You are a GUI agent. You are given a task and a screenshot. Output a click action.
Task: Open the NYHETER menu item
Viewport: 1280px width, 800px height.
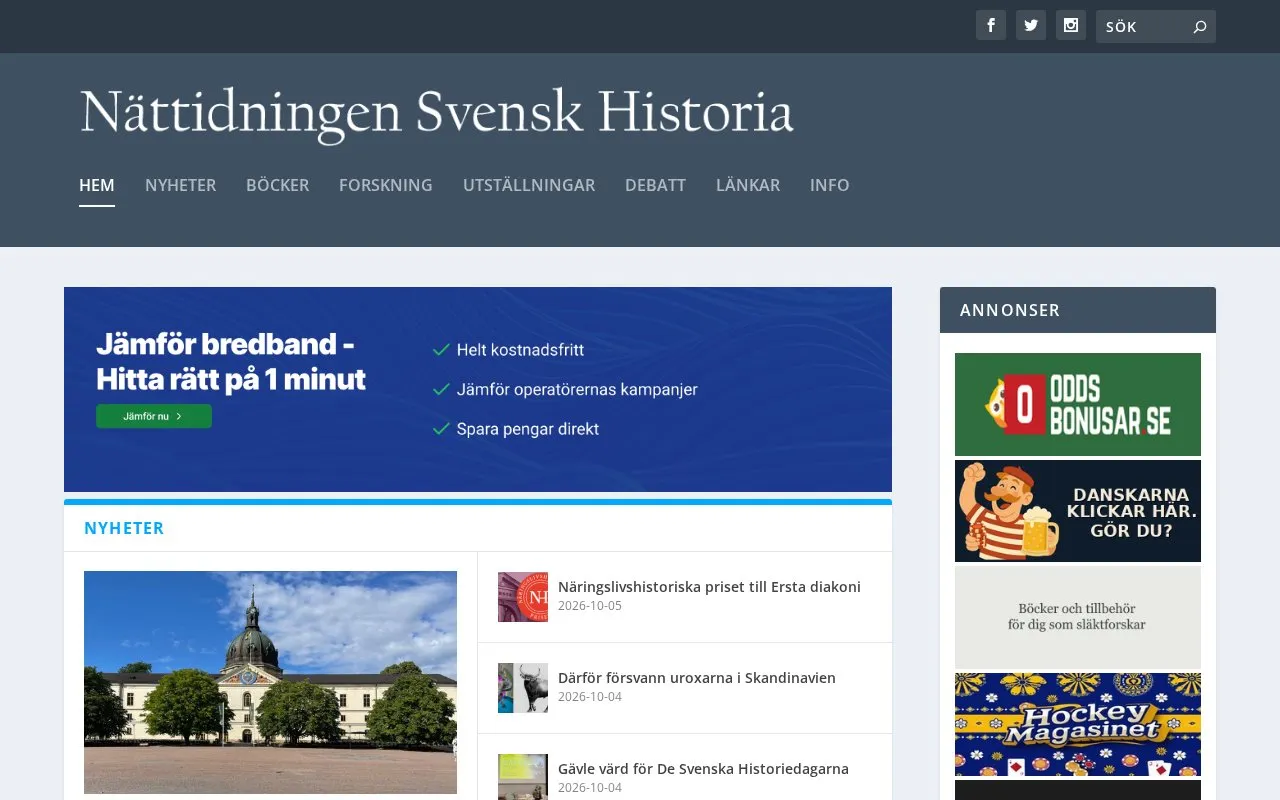coord(181,185)
